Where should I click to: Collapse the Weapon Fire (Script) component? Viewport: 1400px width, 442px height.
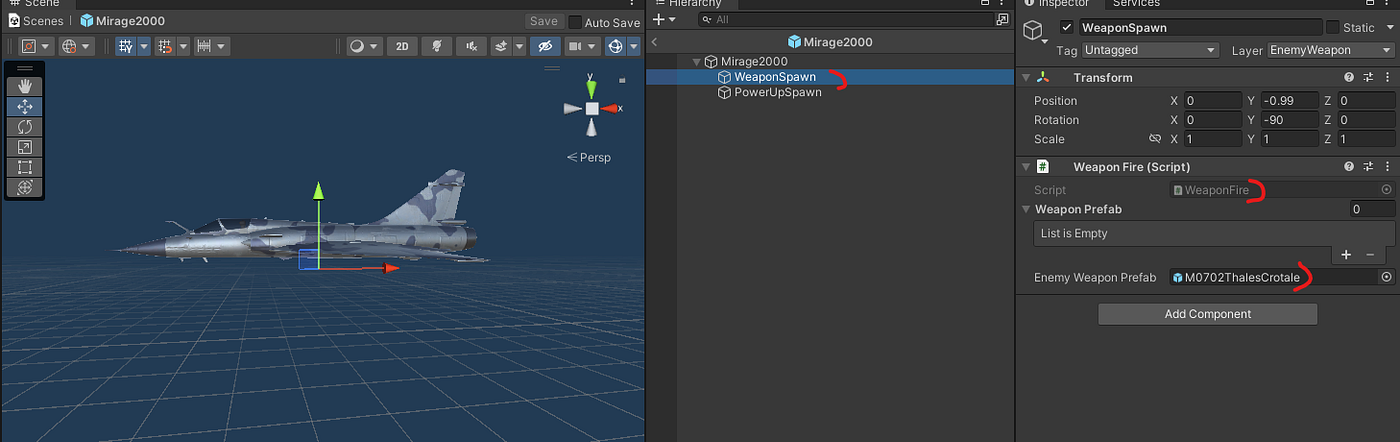(x=1024, y=167)
